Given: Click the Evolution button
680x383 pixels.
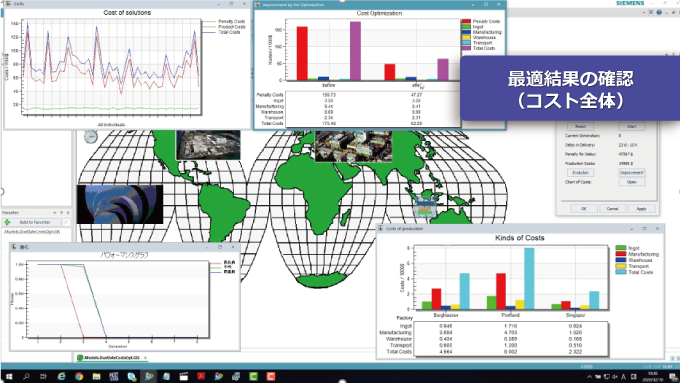Looking at the screenshot, I should point(580,173).
